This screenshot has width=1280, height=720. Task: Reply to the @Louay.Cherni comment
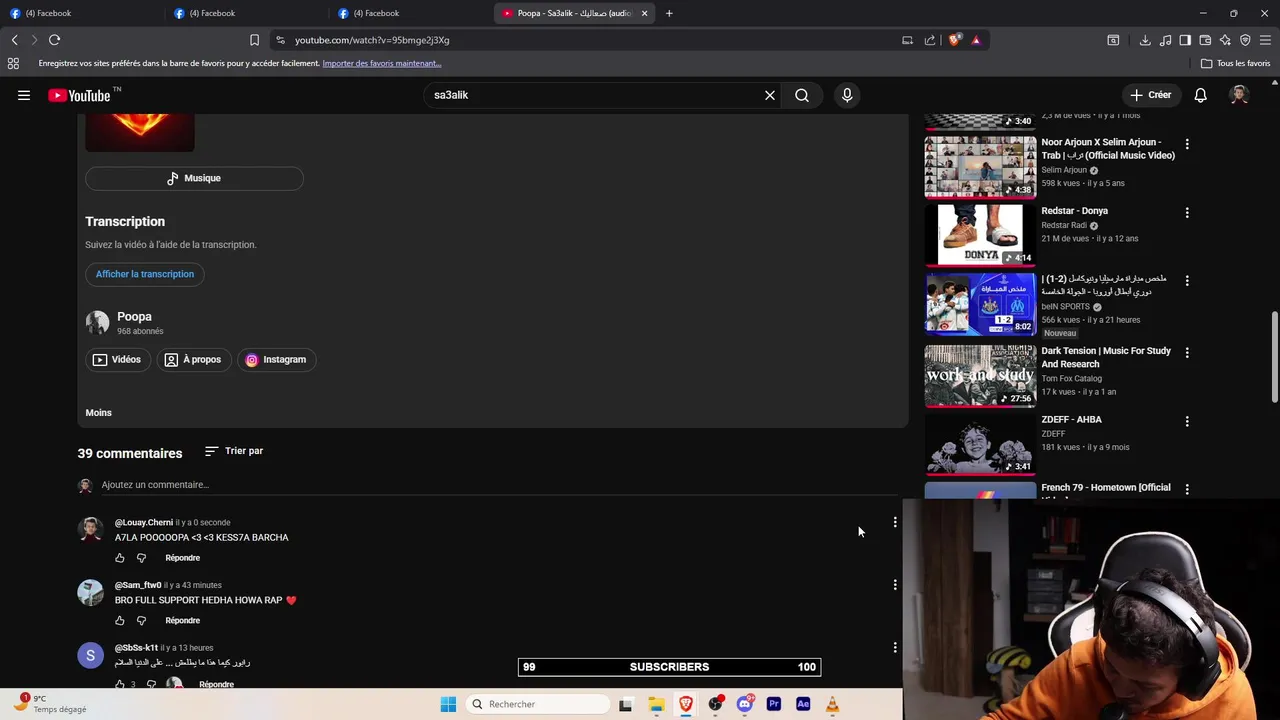click(182, 558)
